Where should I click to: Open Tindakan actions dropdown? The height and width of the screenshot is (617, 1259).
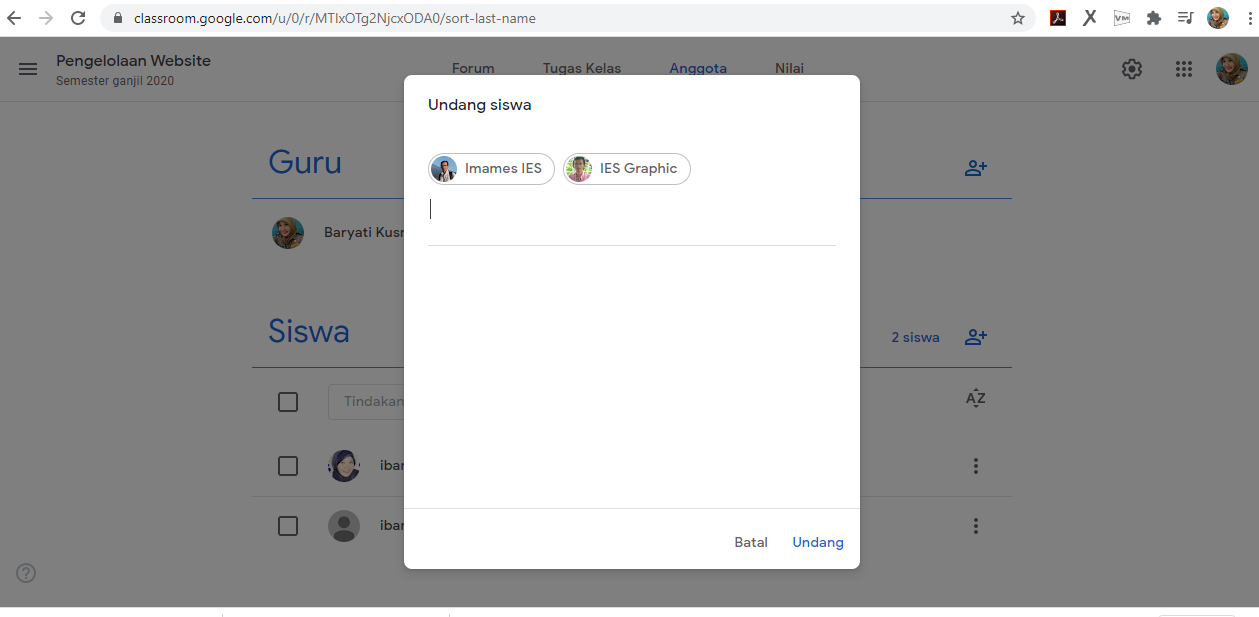[x=366, y=401]
